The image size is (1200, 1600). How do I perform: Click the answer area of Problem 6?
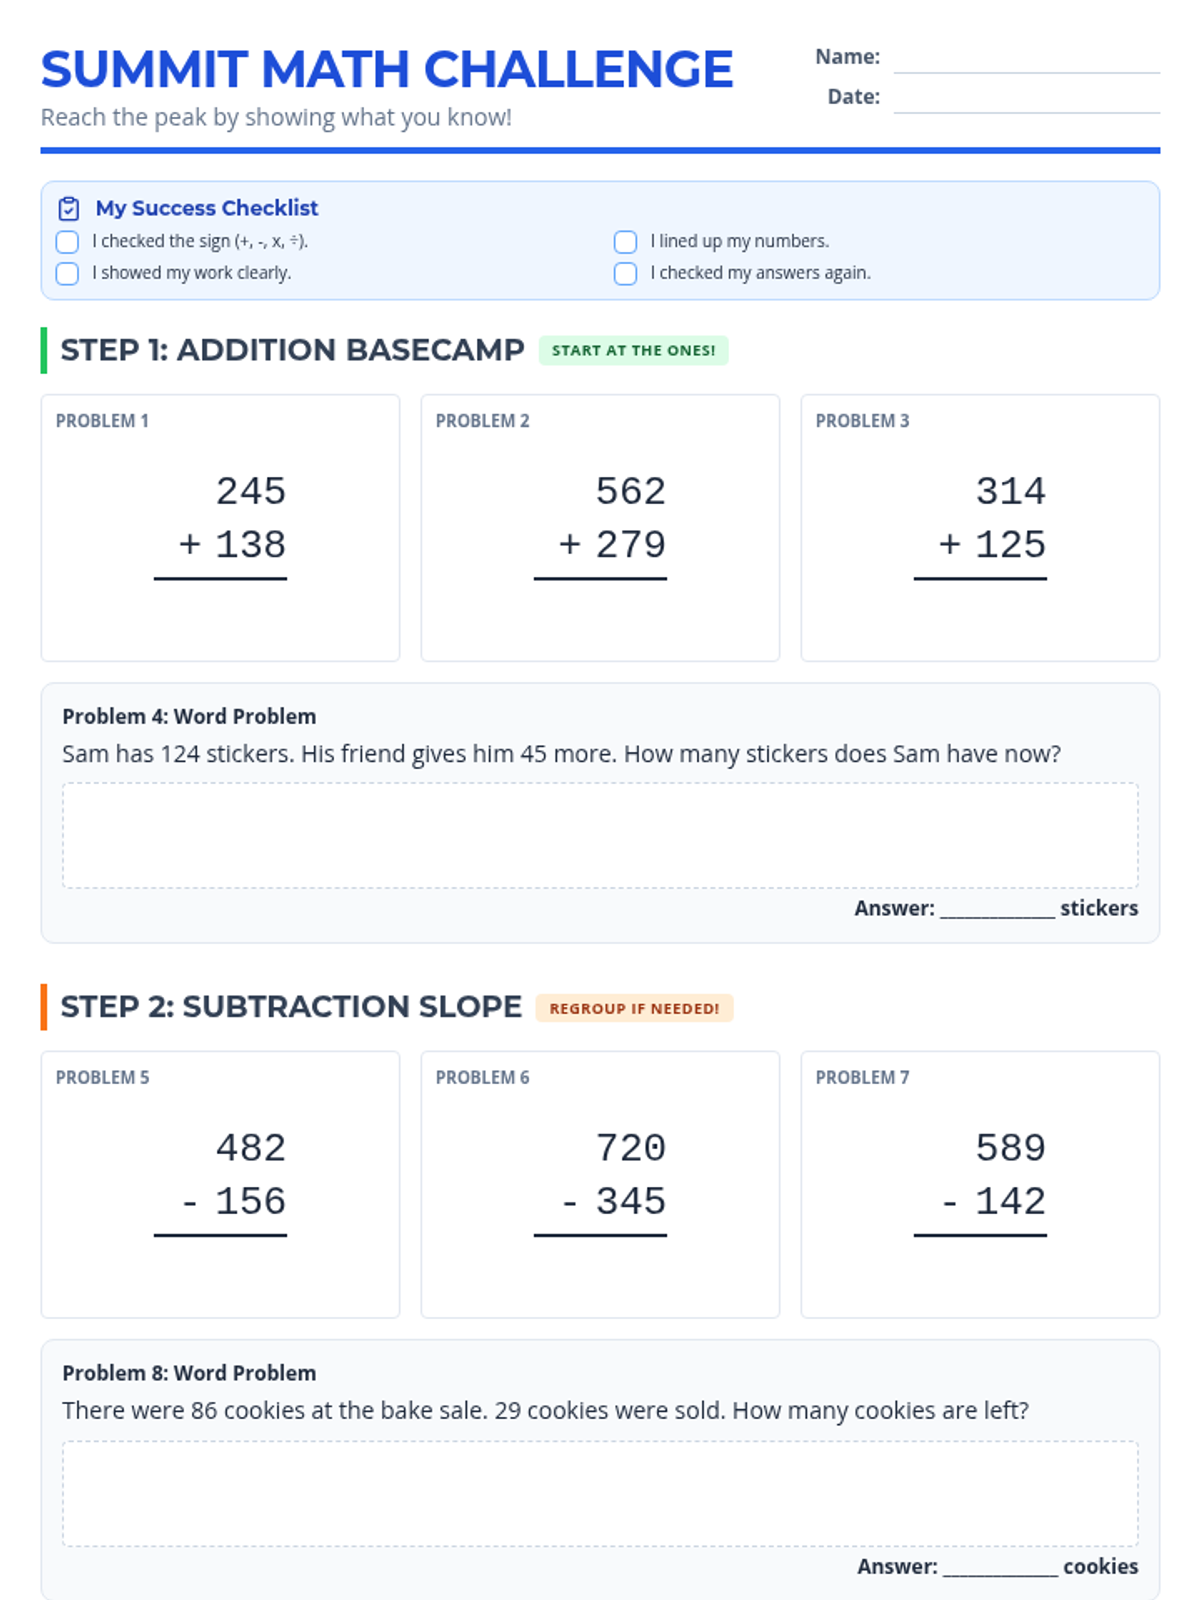tap(600, 1271)
